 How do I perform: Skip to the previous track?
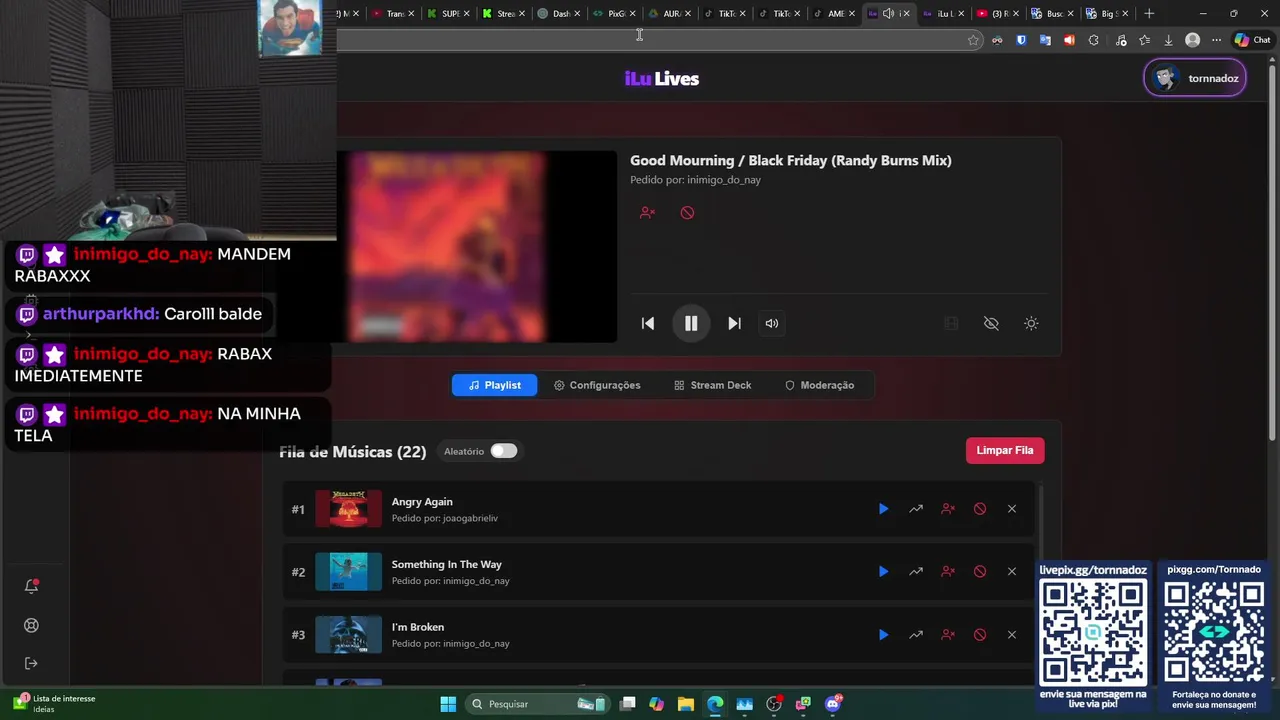coord(648,323)
